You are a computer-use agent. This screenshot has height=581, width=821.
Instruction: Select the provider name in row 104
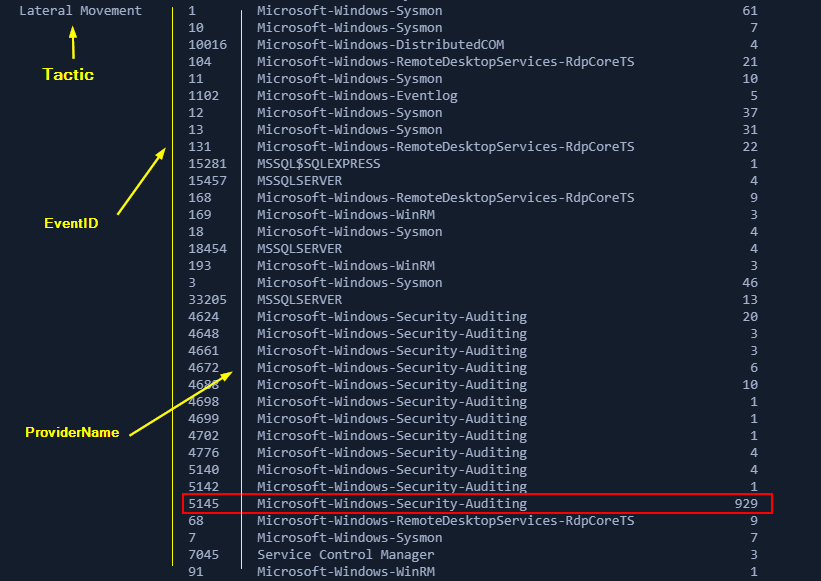pyautogui.click(x=446, y=62)
